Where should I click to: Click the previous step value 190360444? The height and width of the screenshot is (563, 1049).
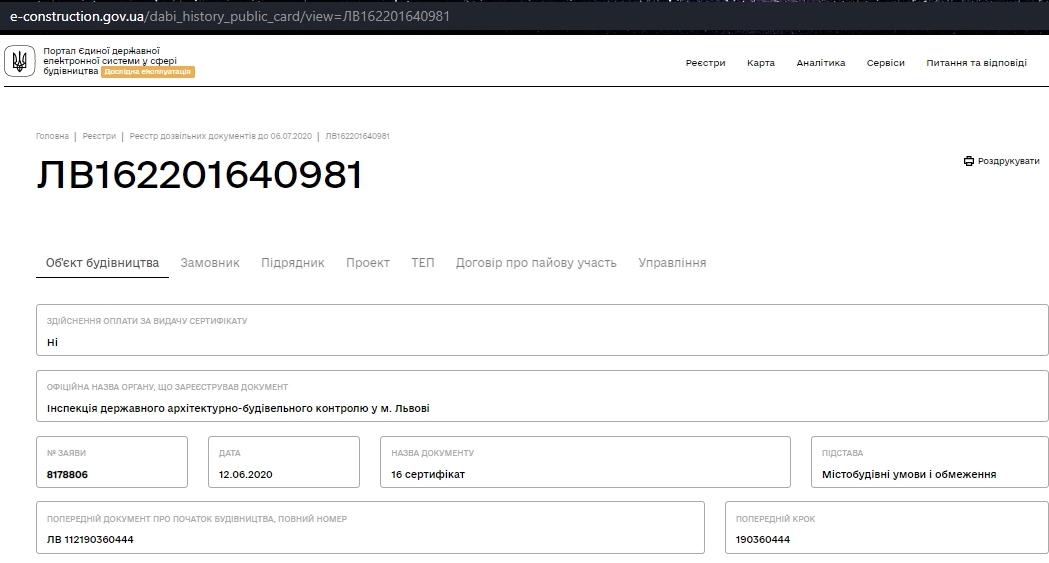[x=763, y=540]
